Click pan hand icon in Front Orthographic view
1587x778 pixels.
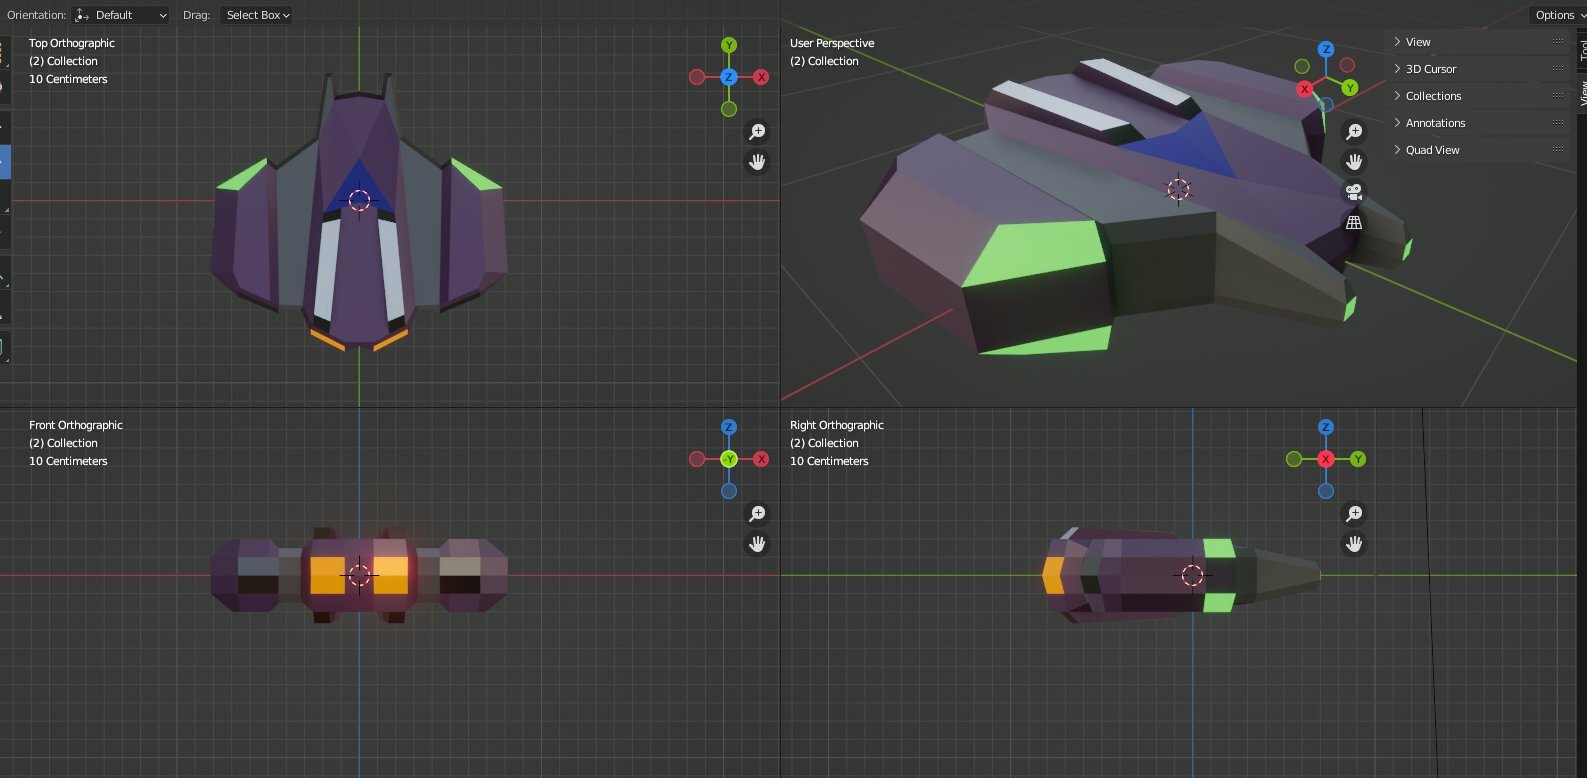pyautogui.click(x=757, y=544)
